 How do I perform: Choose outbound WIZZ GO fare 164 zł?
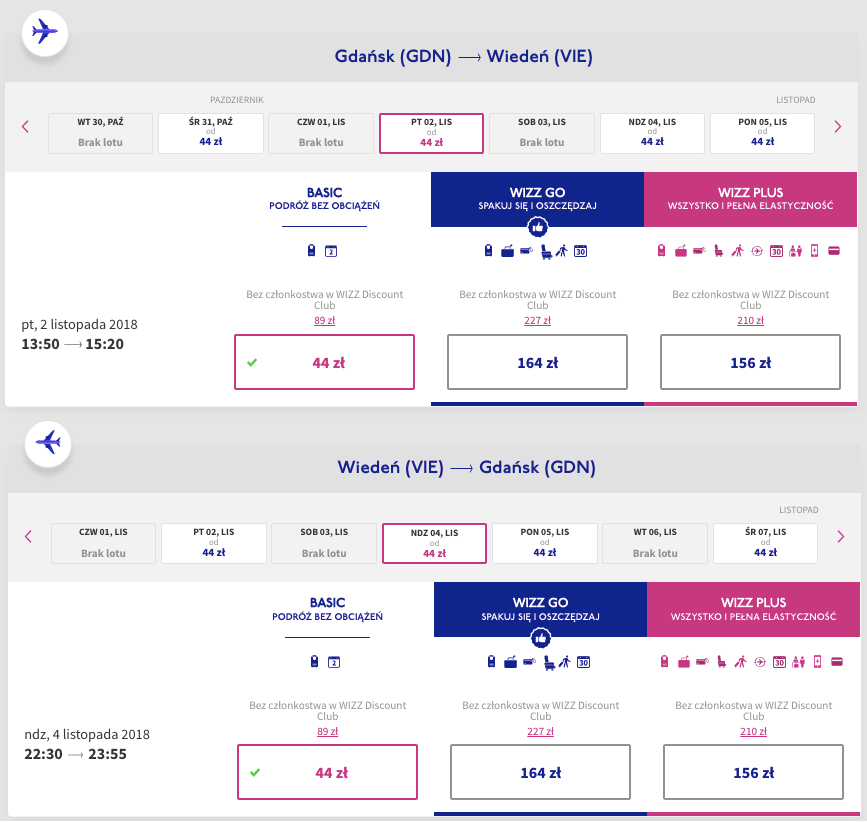[x=537, y=362]
